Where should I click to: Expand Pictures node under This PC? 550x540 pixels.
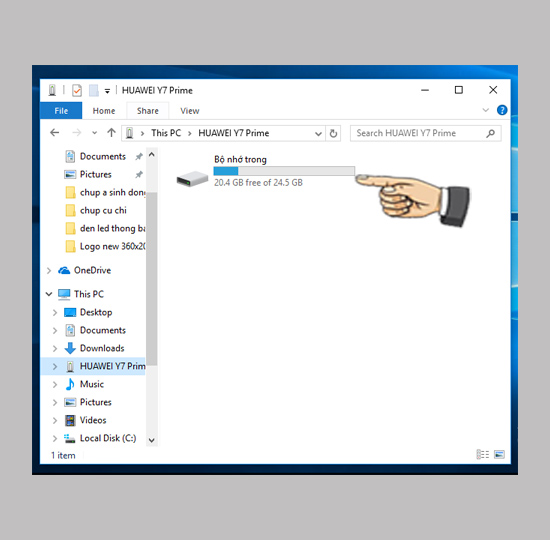tap(55, 402)
